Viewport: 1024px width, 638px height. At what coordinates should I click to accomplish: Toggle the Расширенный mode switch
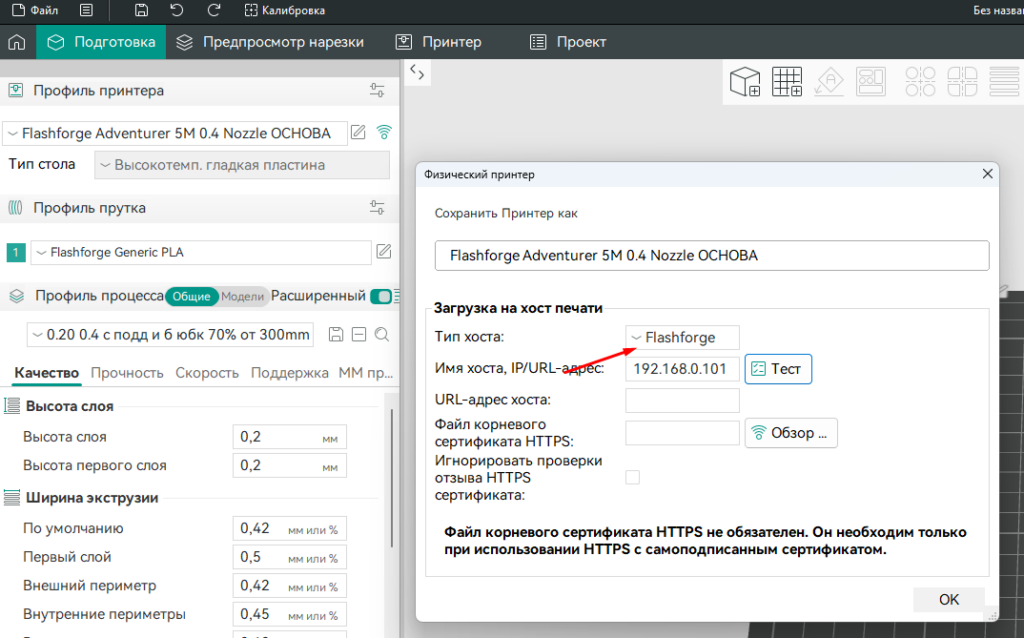(380, 296)
